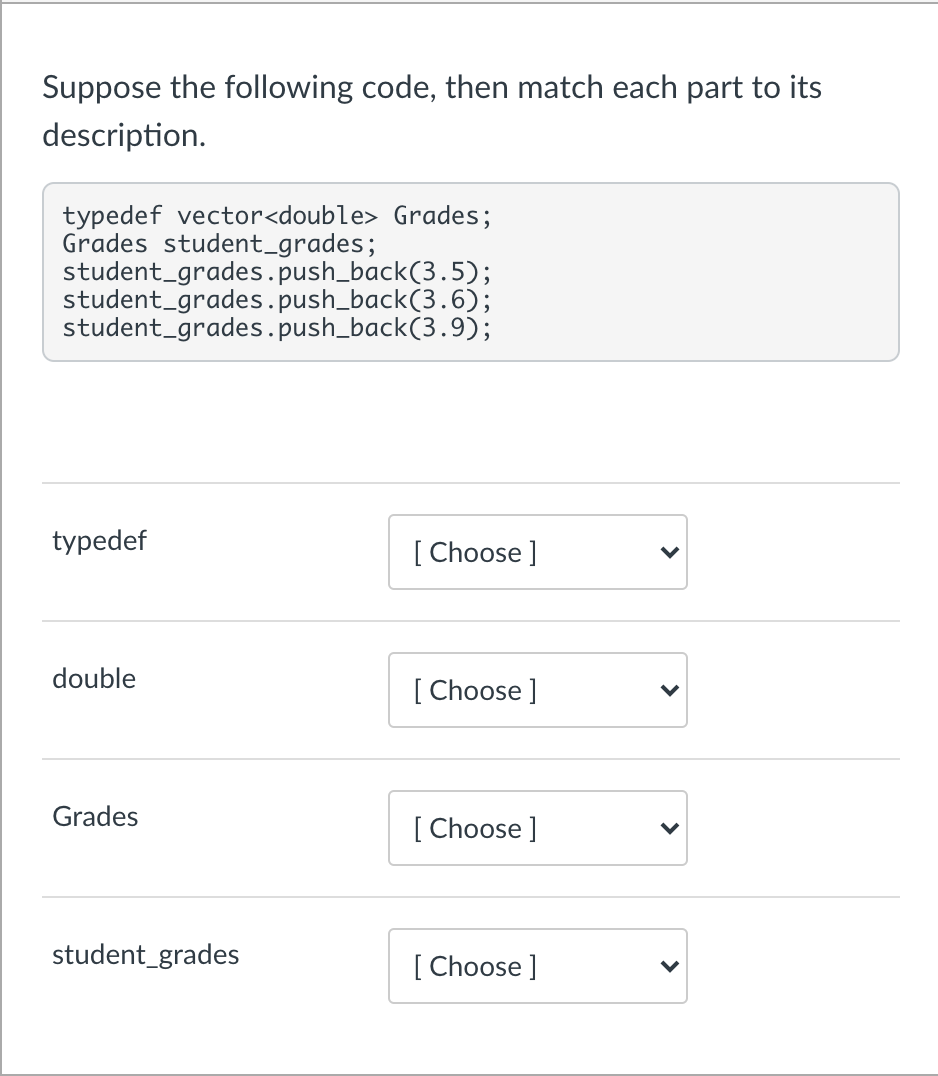The width and height of the screenshot is (938, 1076).
Task: Click the double label
Action: pyautogui.click(x=94, y=679)
